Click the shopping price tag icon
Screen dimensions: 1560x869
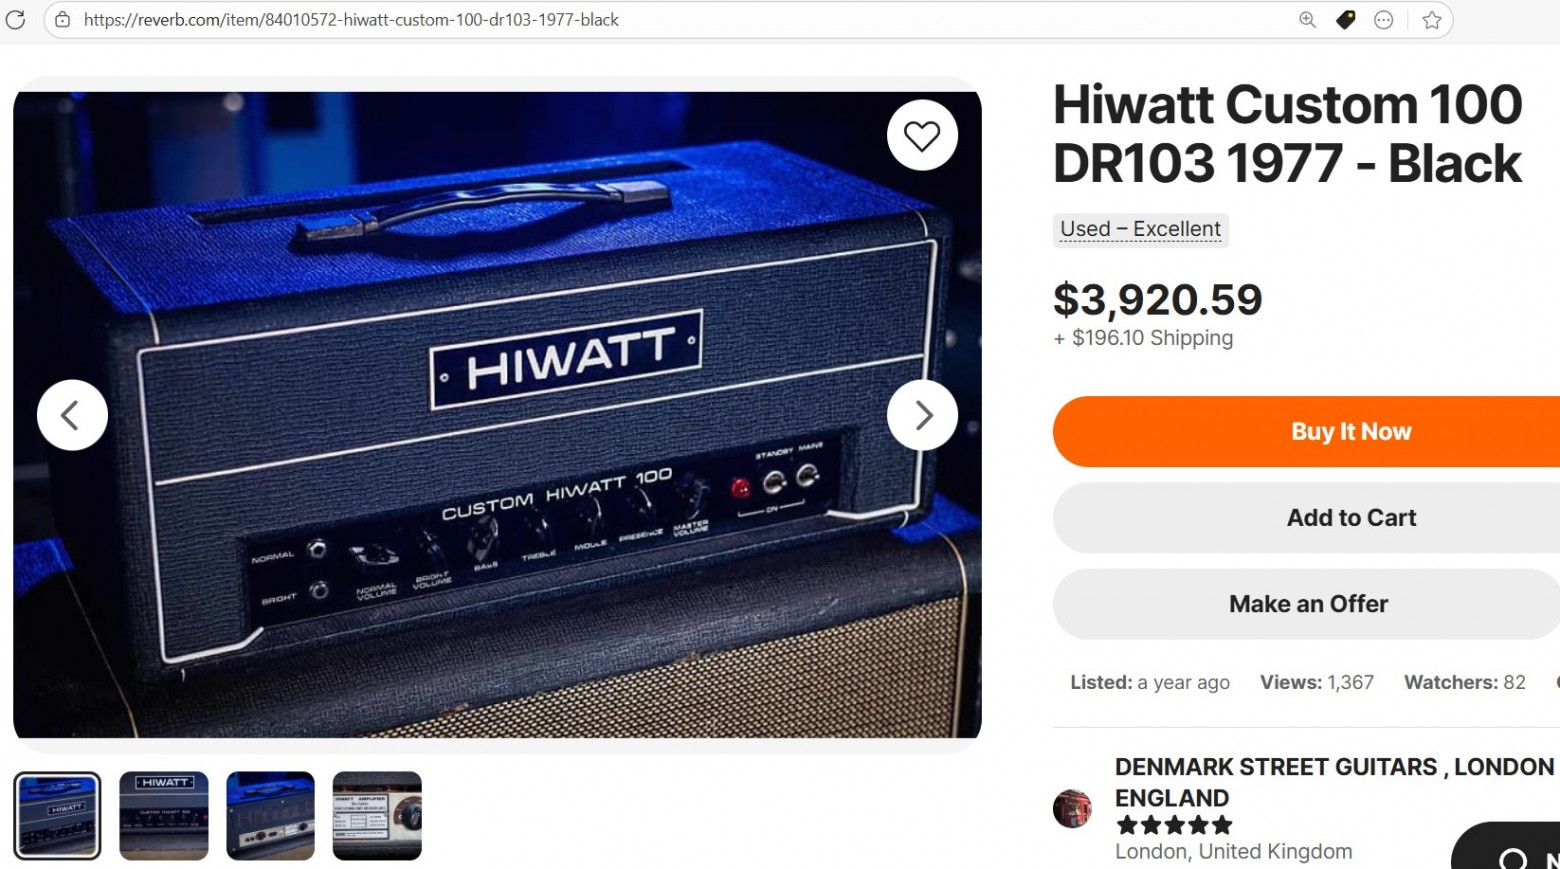[x=1346, y=19]
